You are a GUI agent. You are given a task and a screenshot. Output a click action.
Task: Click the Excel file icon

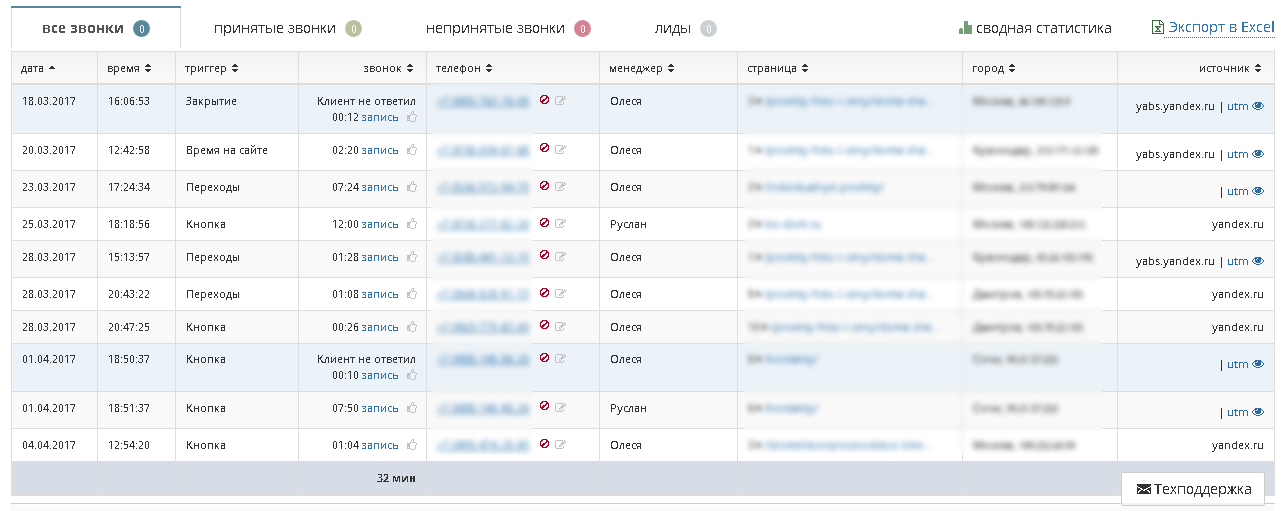click(x=1158, y=27)
